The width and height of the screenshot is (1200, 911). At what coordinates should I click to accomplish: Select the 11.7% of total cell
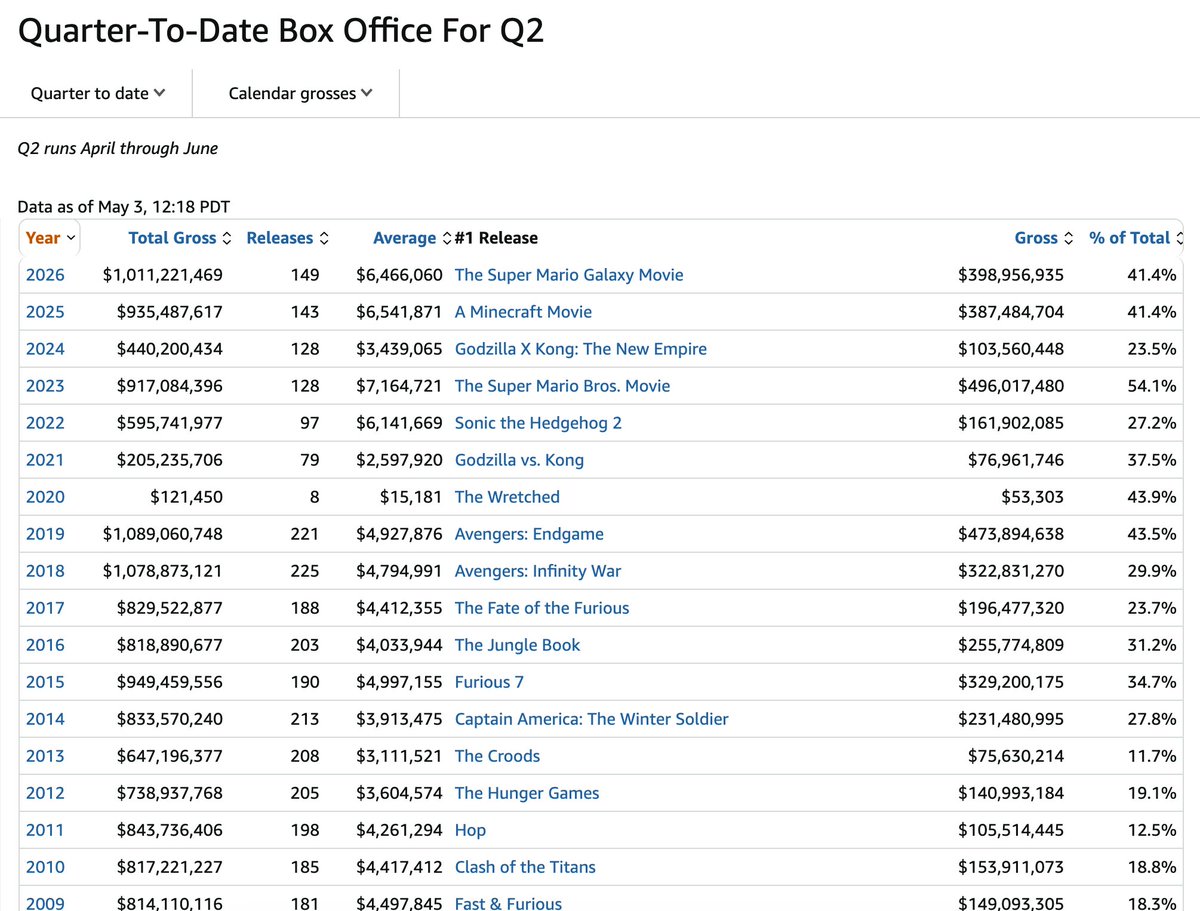[1152, 756]
